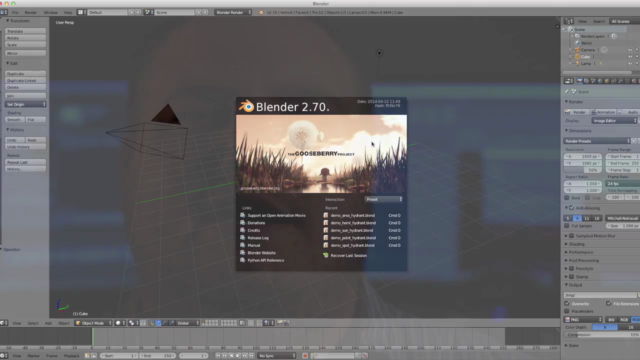
Task: Click the Blender logo in splash header
Action: pos(246,106)
